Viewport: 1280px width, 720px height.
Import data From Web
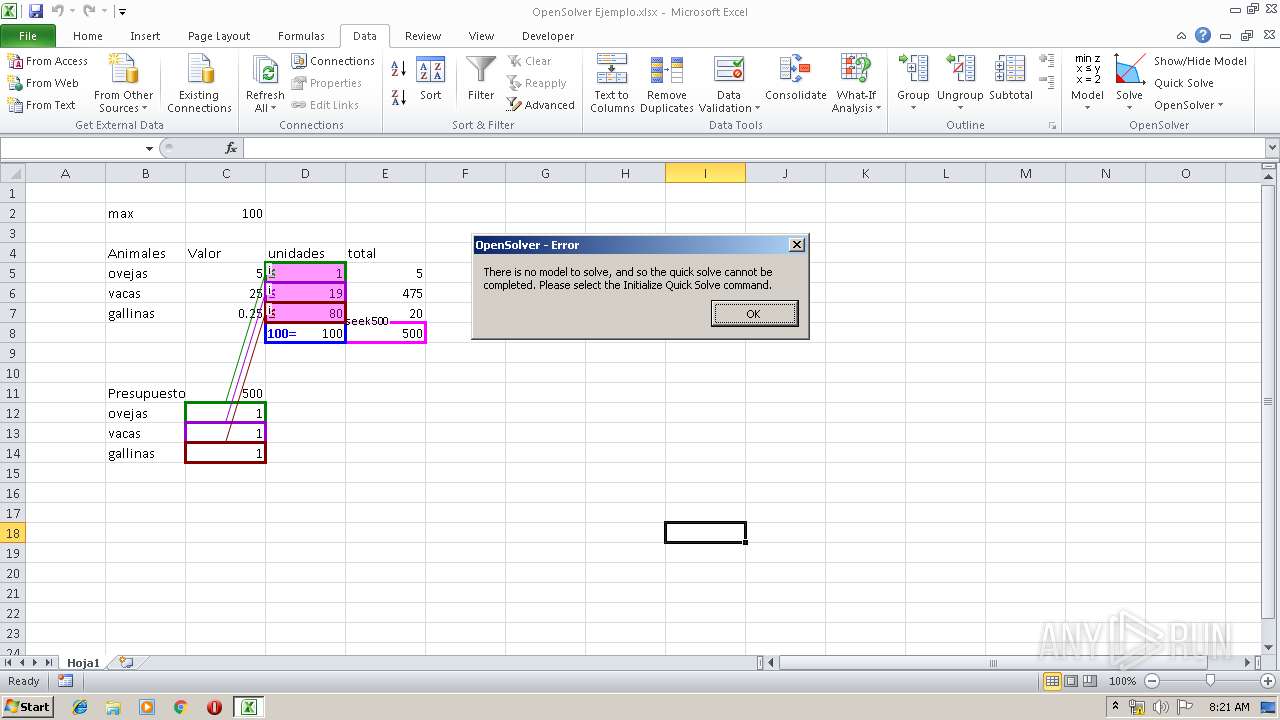[43, 83]
